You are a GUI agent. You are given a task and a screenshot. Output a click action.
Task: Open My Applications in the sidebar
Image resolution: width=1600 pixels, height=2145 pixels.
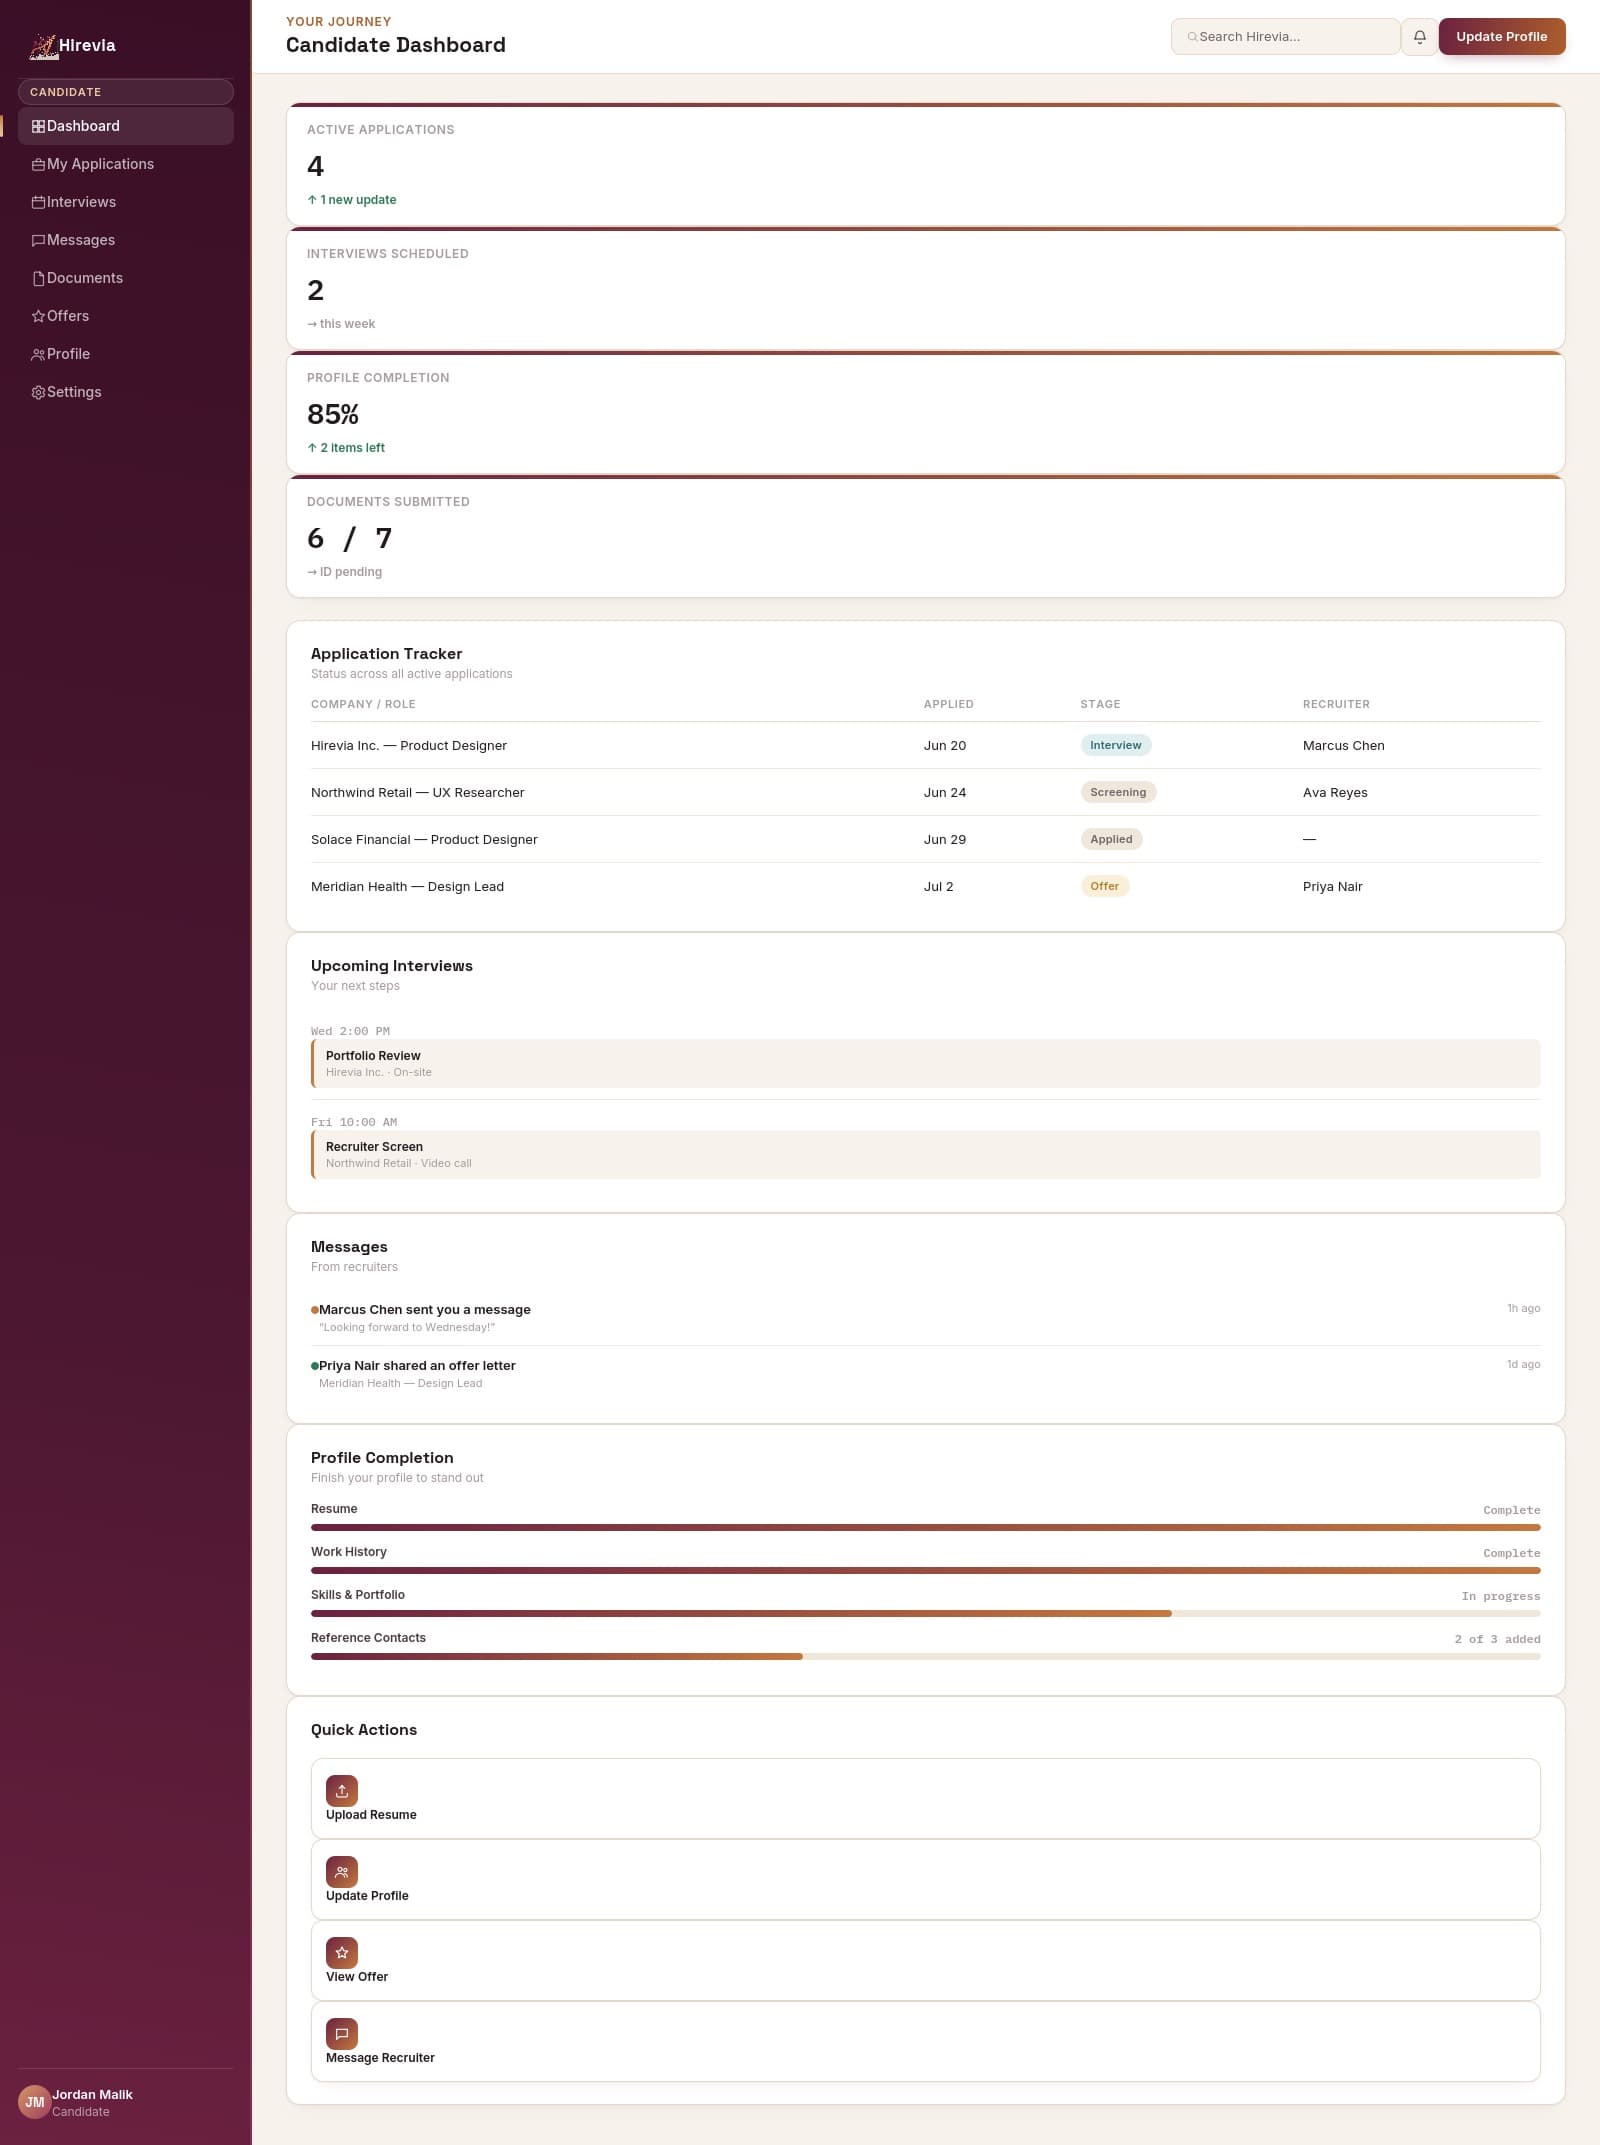point(126,164)
